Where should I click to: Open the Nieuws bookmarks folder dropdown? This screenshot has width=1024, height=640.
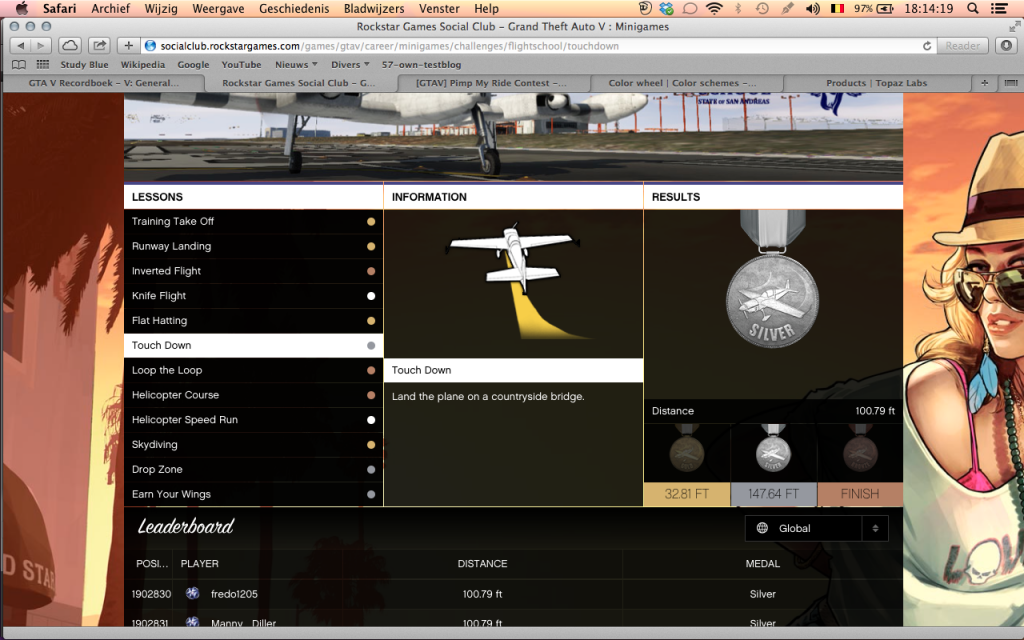tap(296, 65)
